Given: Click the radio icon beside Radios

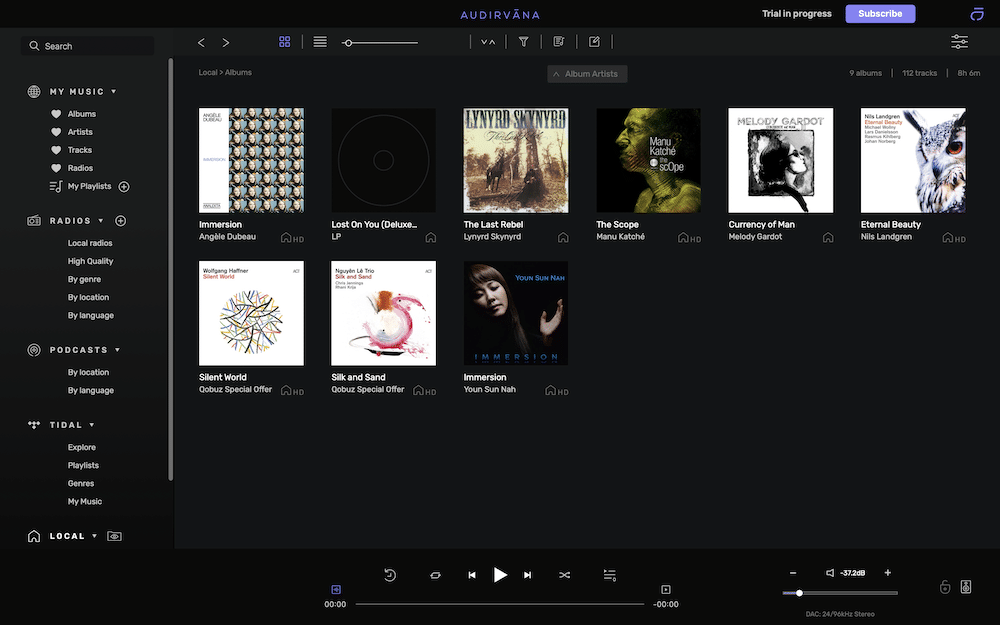Looking at the screenshot, I should (34, 221).
